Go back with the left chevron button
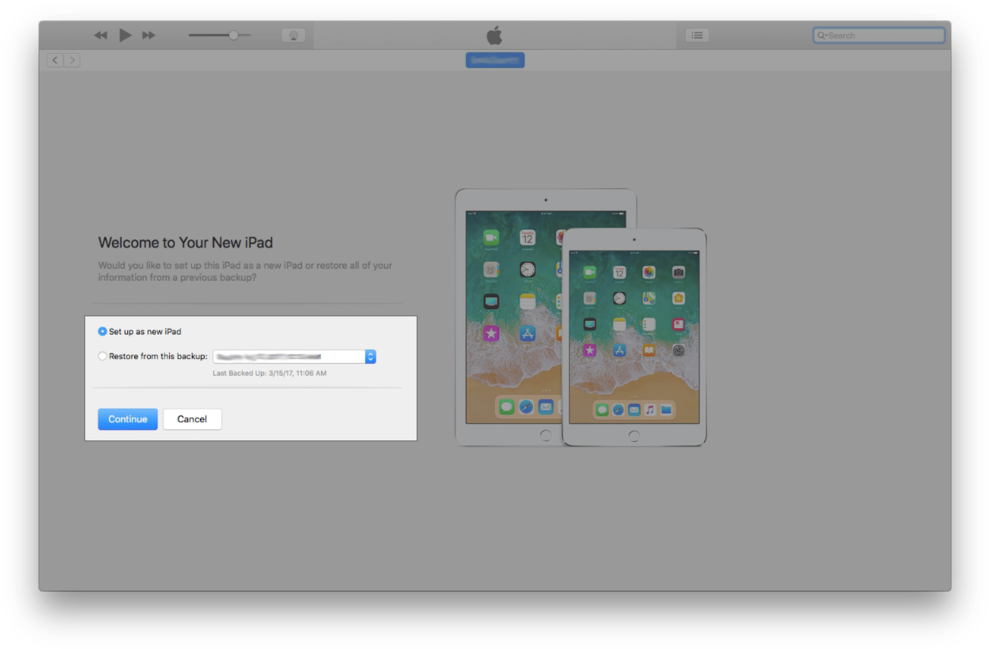Viewport: 989px width, 649px height. pos(55,60)
